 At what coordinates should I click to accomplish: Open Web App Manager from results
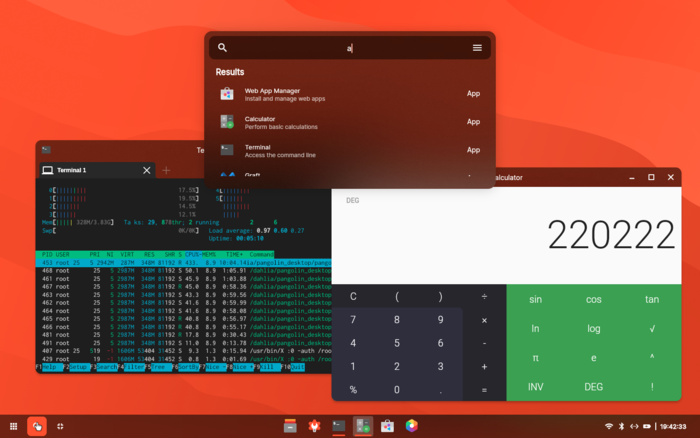pos(350,94)
